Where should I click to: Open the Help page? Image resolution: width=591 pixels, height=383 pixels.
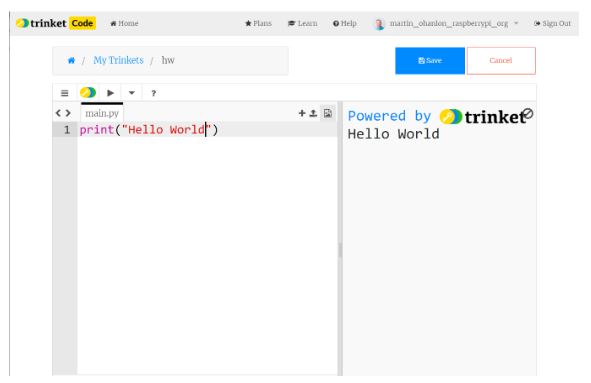pos(344,23)
